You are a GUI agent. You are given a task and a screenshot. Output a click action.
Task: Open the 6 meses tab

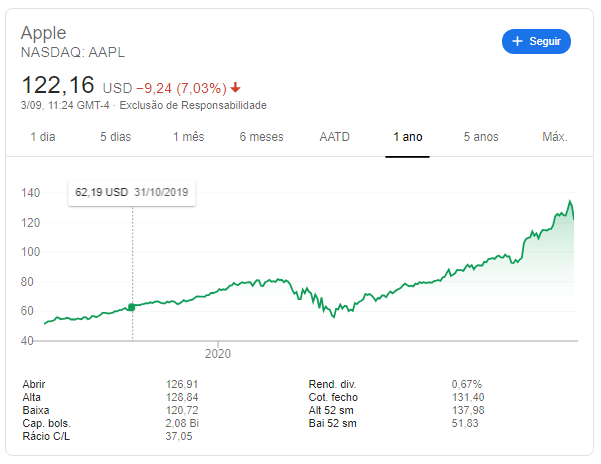261,137
